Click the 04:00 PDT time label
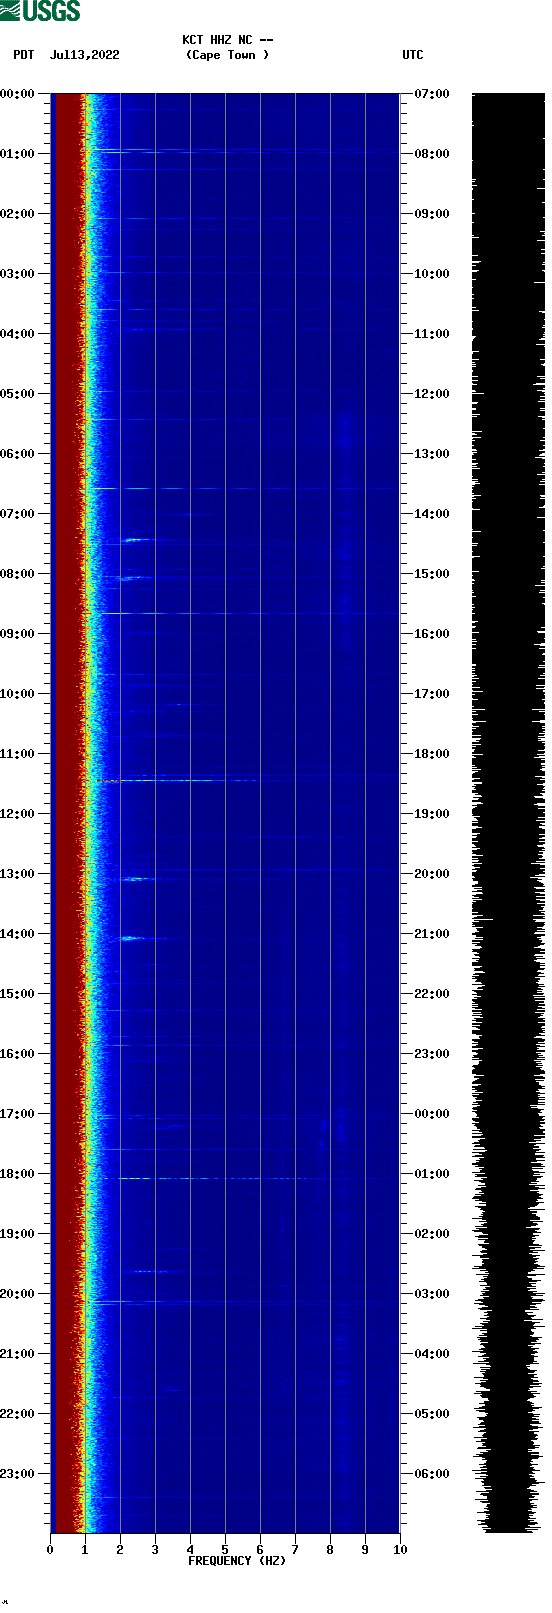Screen dimensions: 552x1613 [x=18, y=334]
